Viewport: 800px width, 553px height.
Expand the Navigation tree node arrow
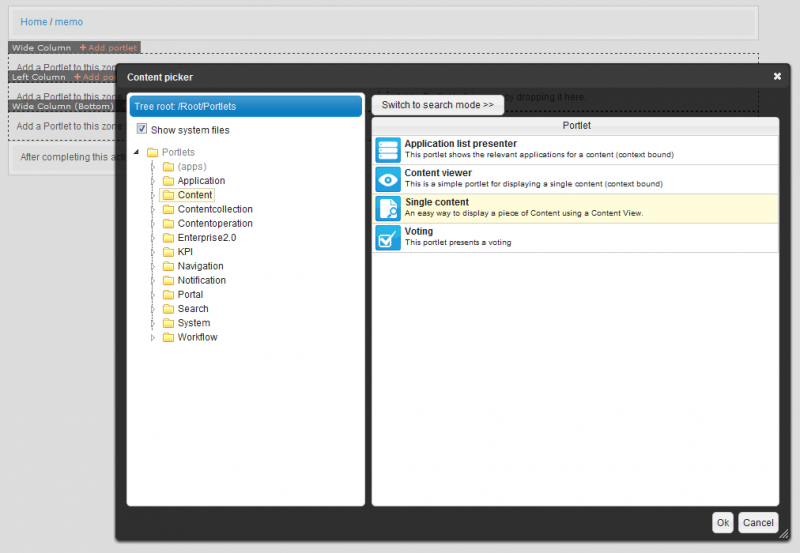(153, 266)
